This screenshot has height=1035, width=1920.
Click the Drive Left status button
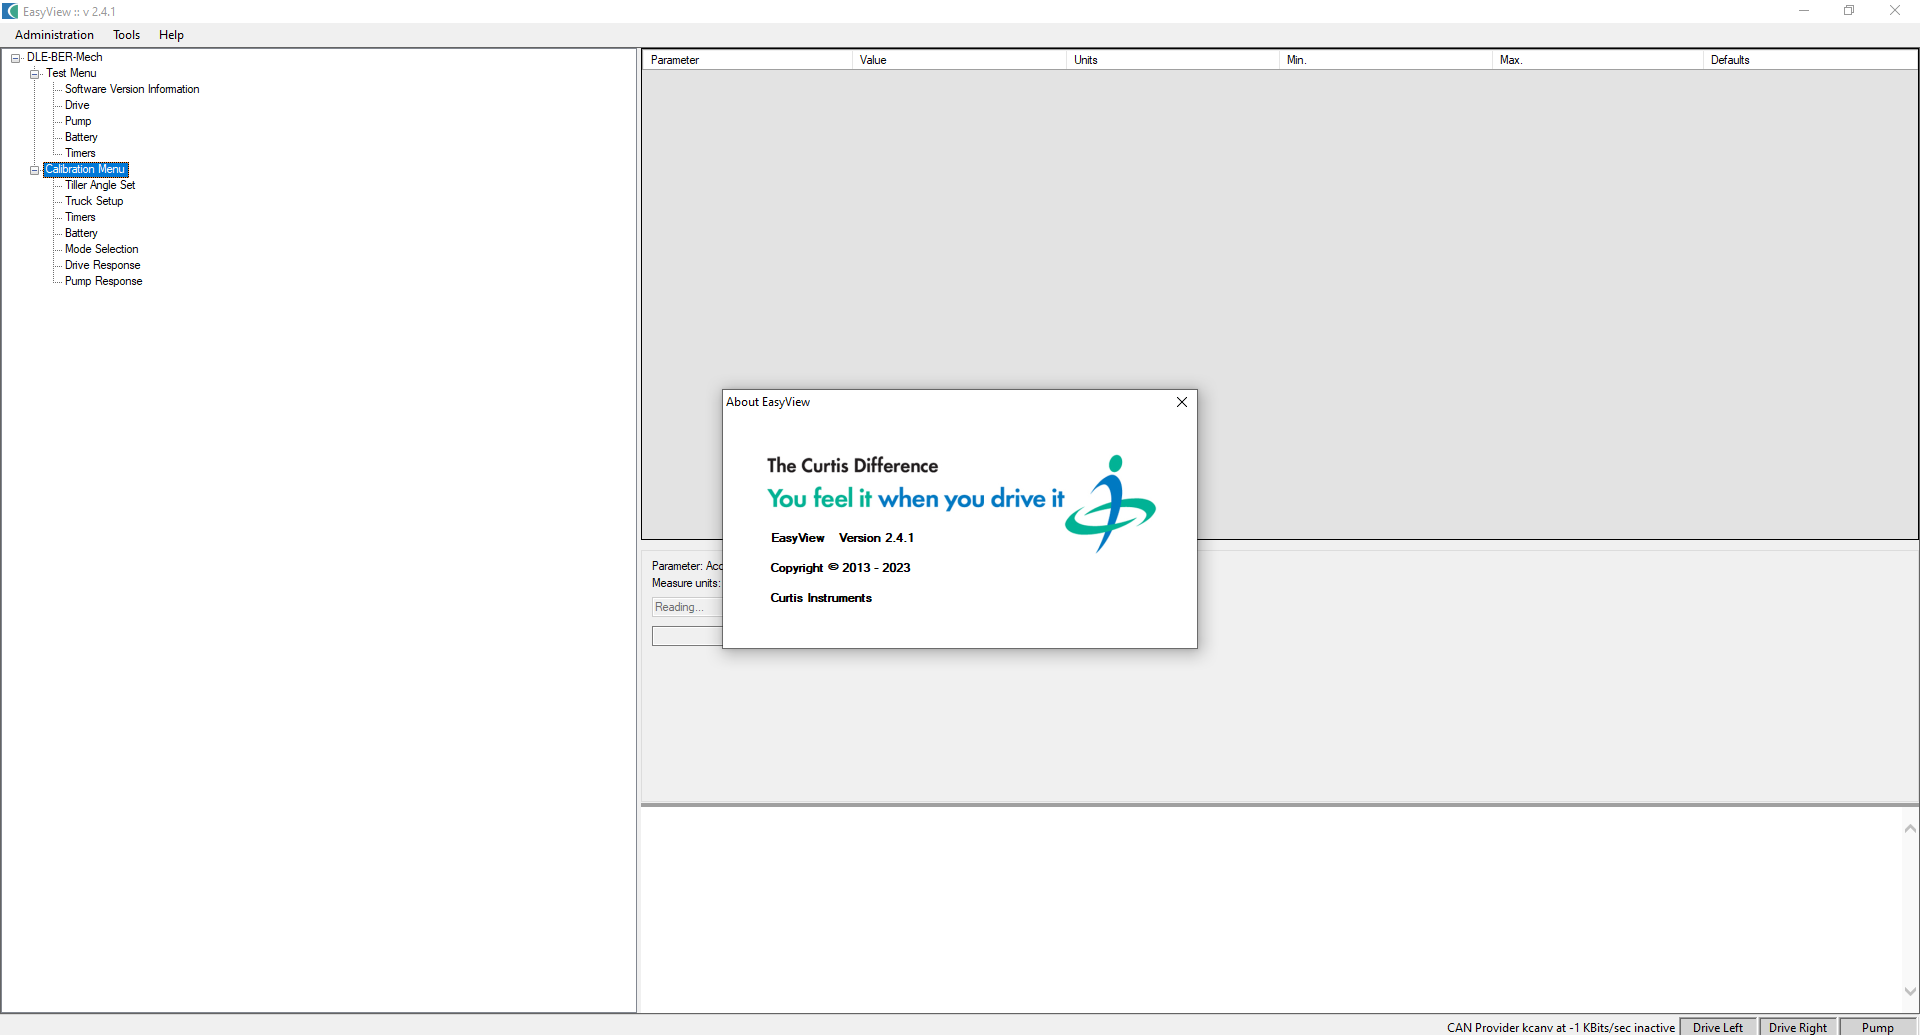coord(1716,1027)
